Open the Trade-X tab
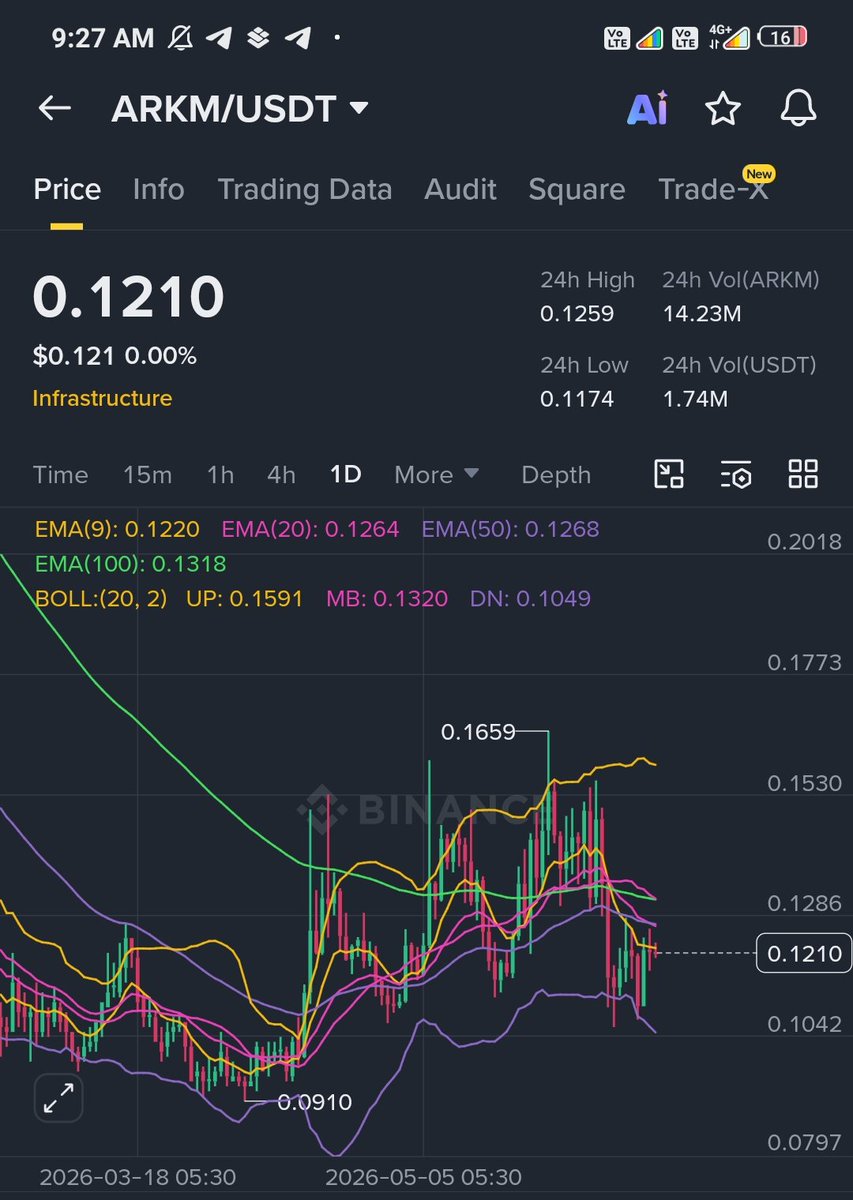 (714, 189)
